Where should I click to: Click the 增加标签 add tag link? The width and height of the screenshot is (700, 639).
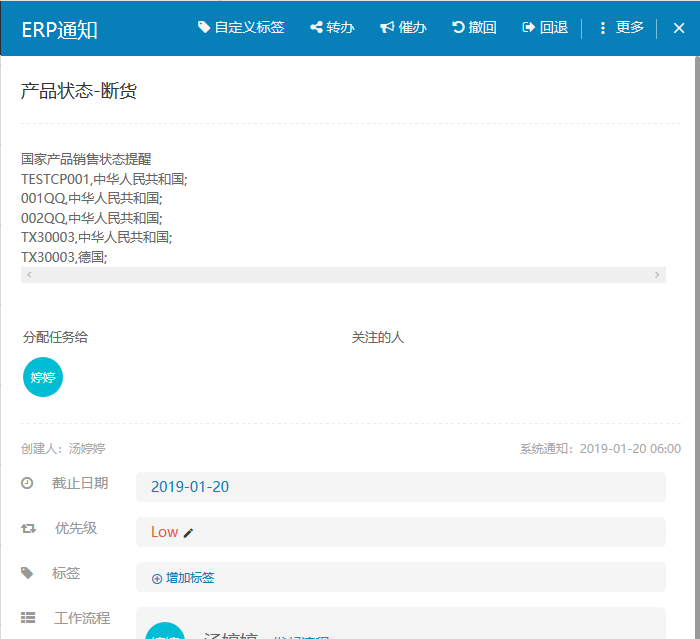183,578
